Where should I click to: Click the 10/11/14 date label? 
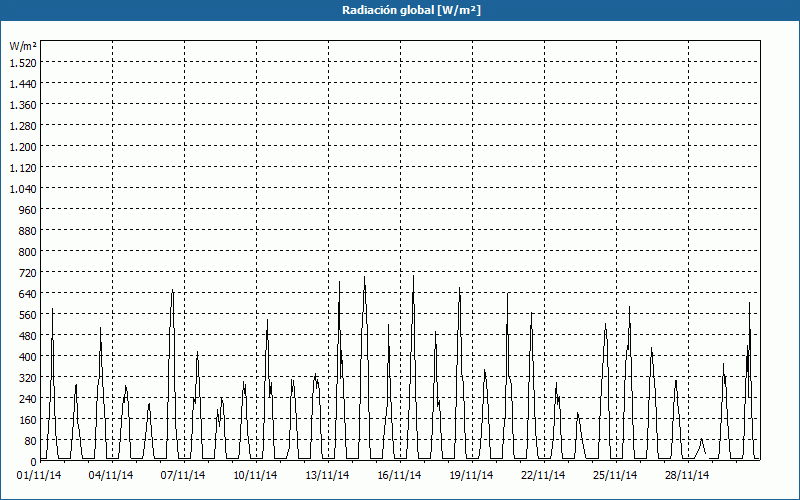pos(255,476)
